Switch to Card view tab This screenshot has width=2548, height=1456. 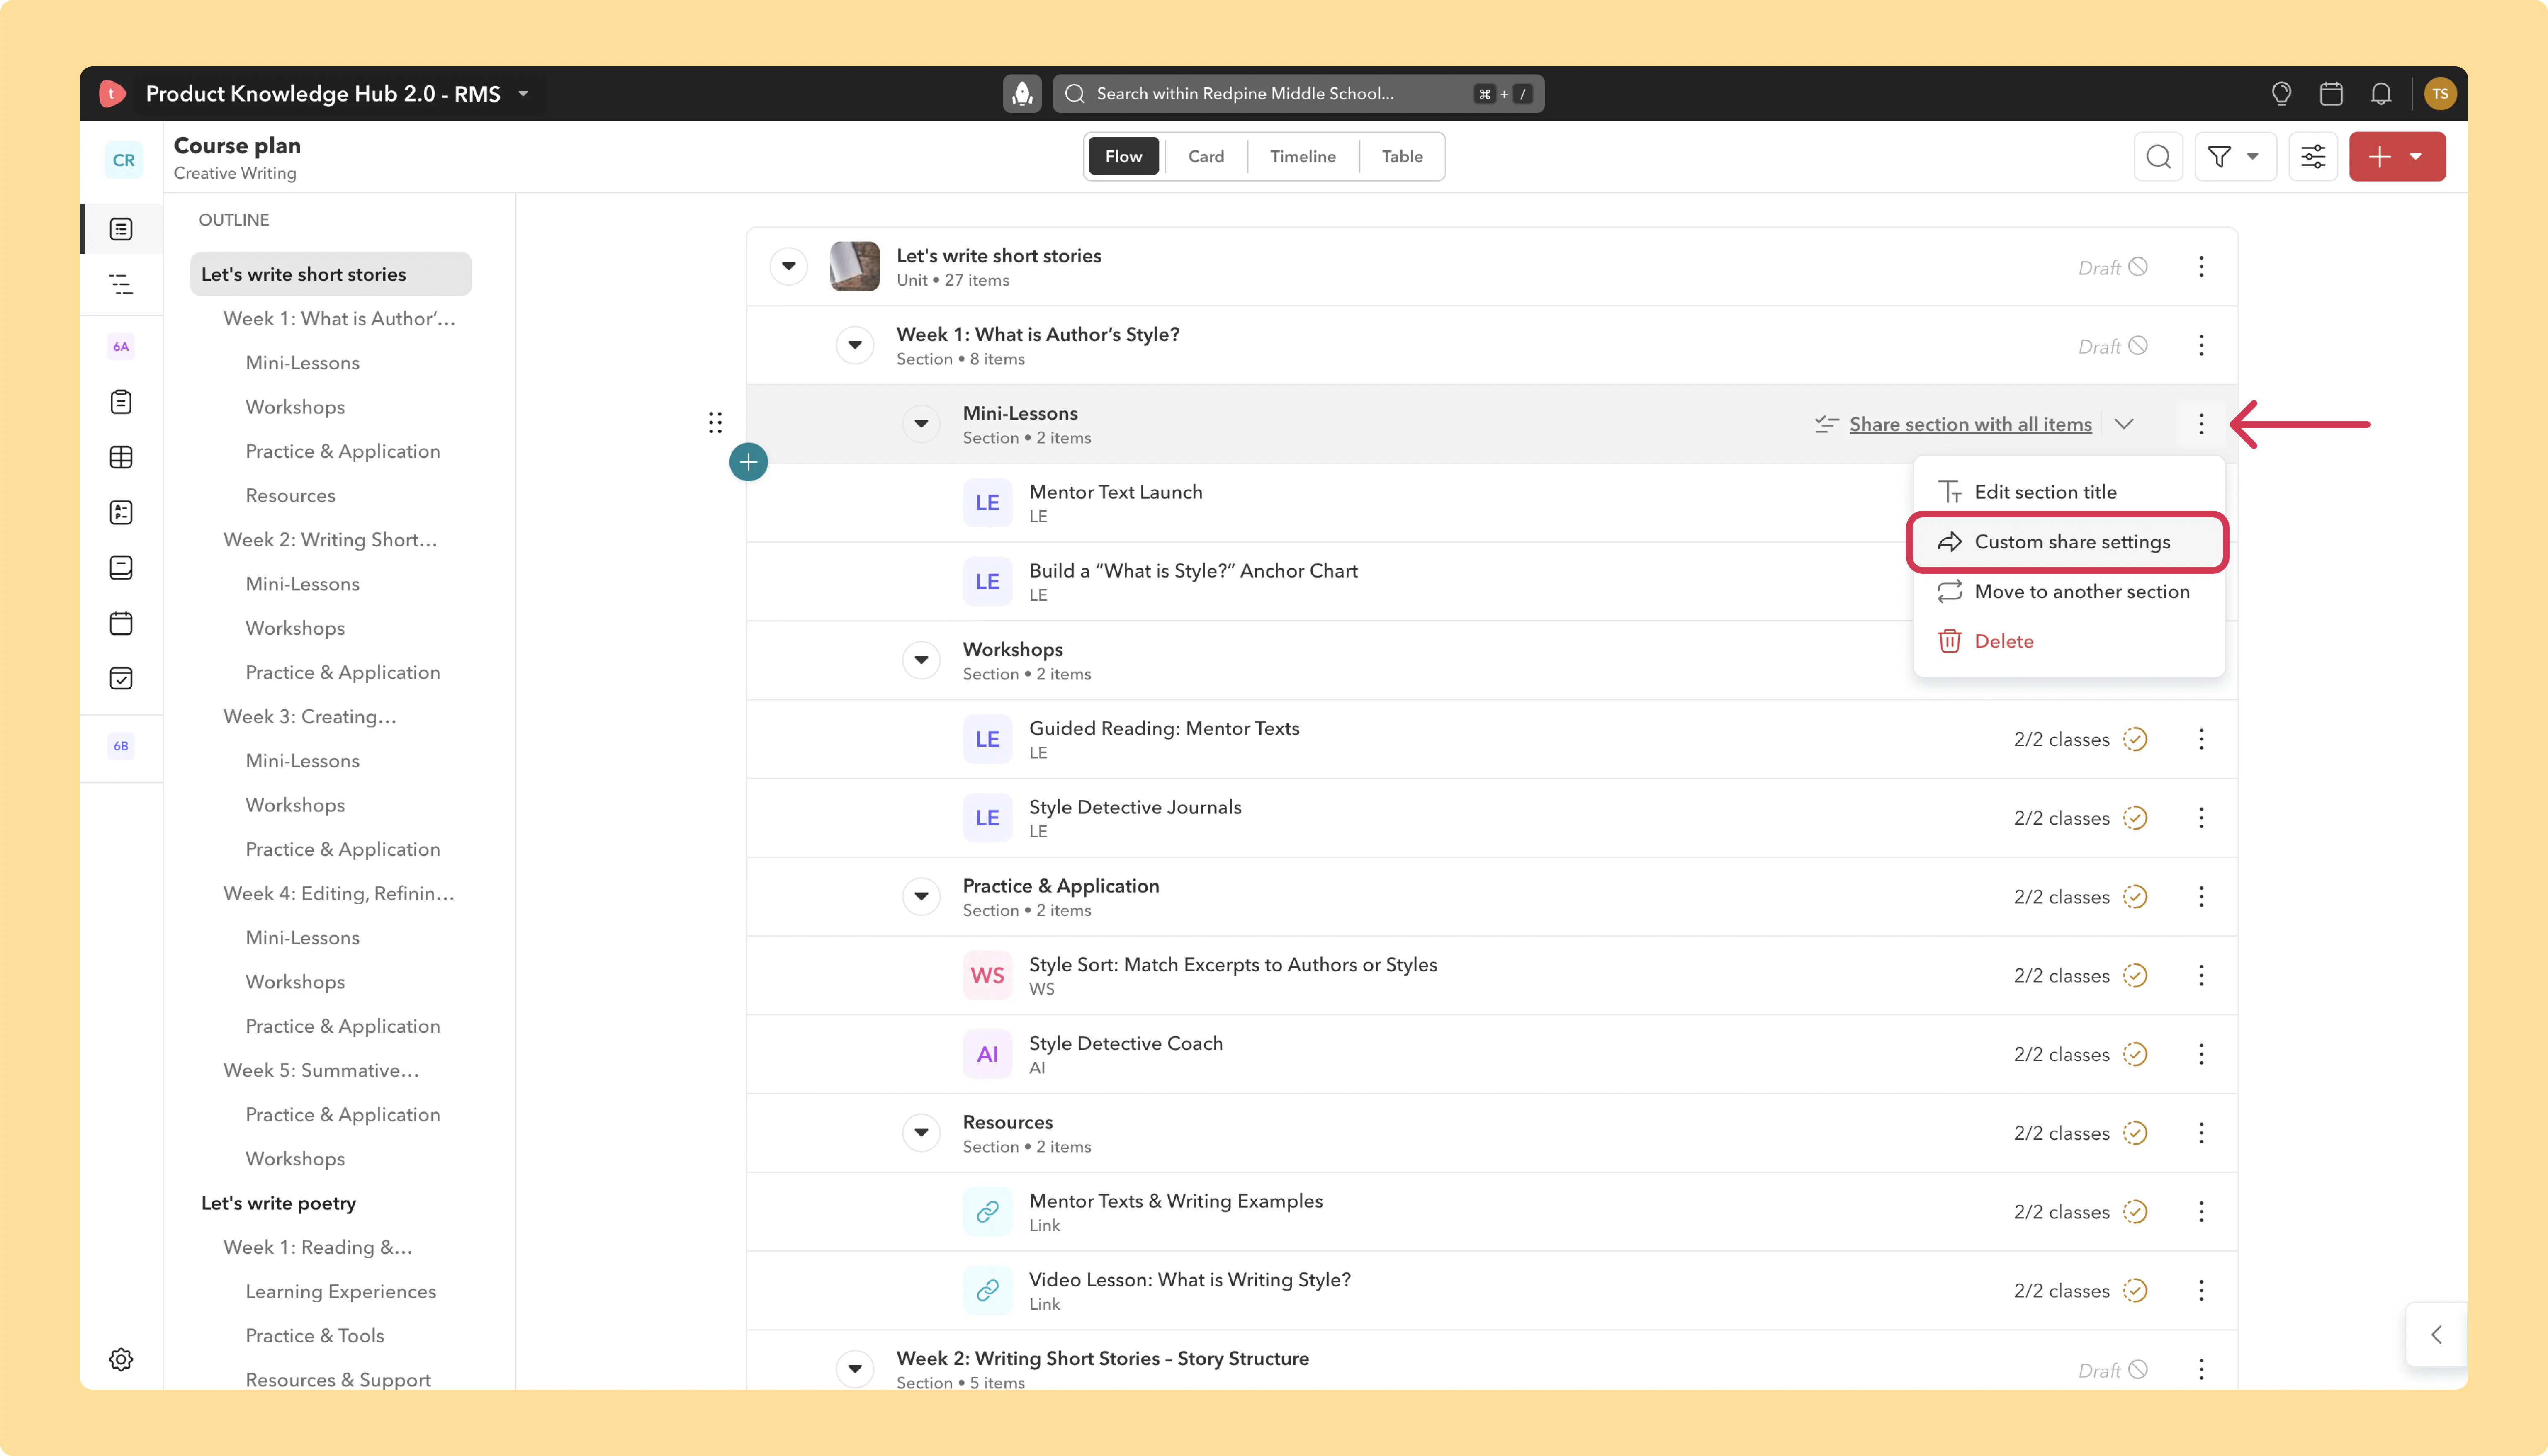1206,157
